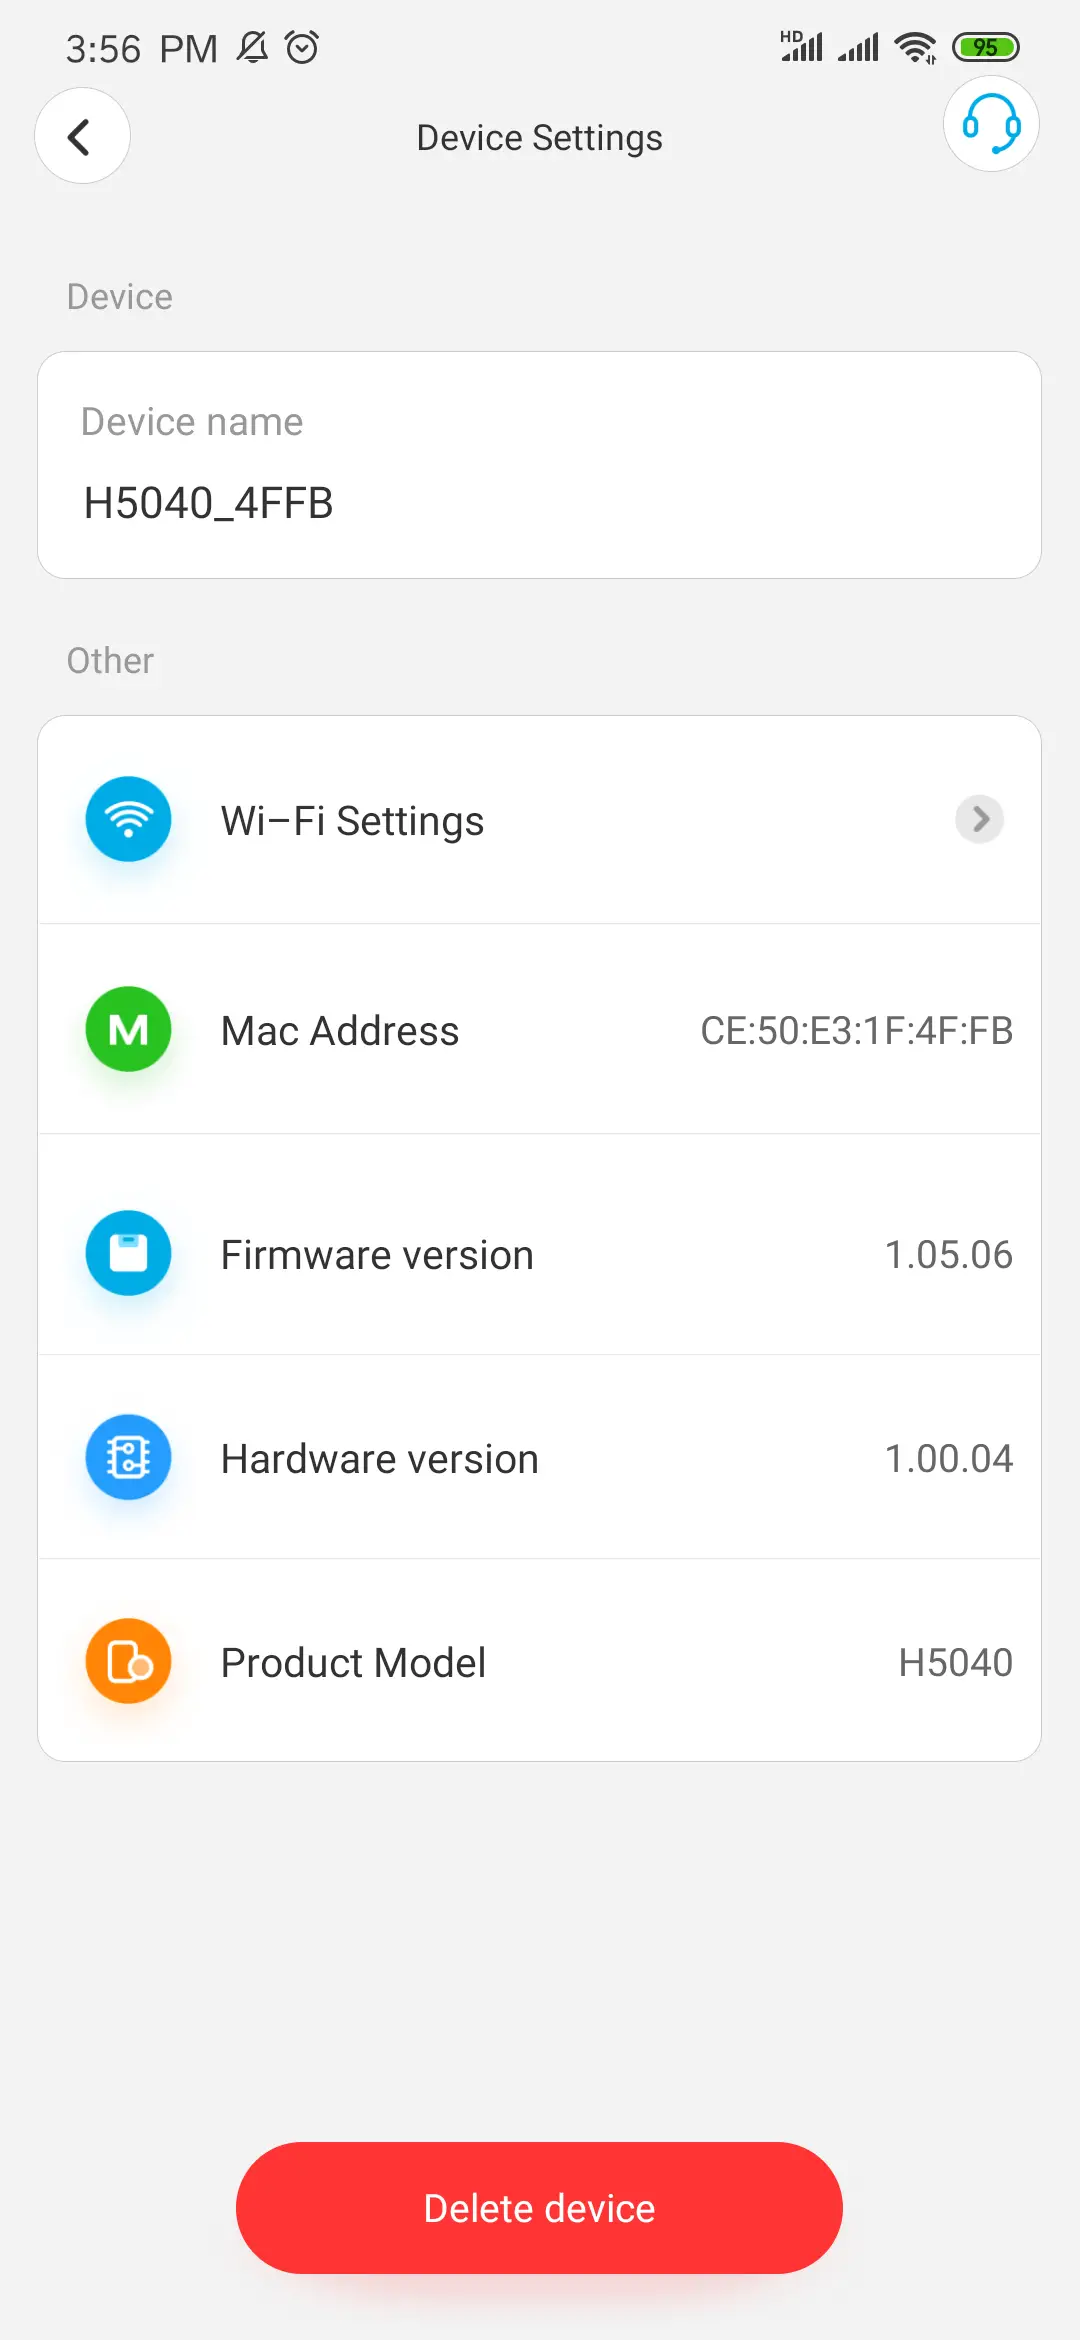Select the Firmware version icon
1080x2340 pixels.
128,1253
